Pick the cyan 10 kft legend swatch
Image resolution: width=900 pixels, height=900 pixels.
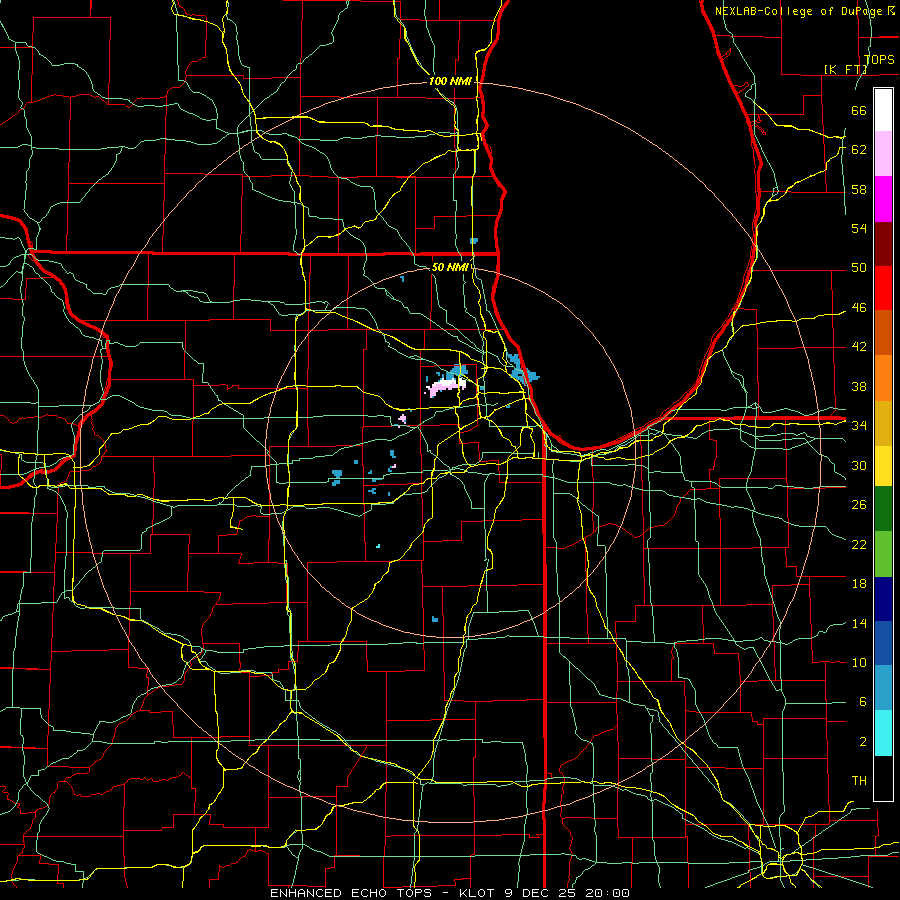tap(883, 732)
